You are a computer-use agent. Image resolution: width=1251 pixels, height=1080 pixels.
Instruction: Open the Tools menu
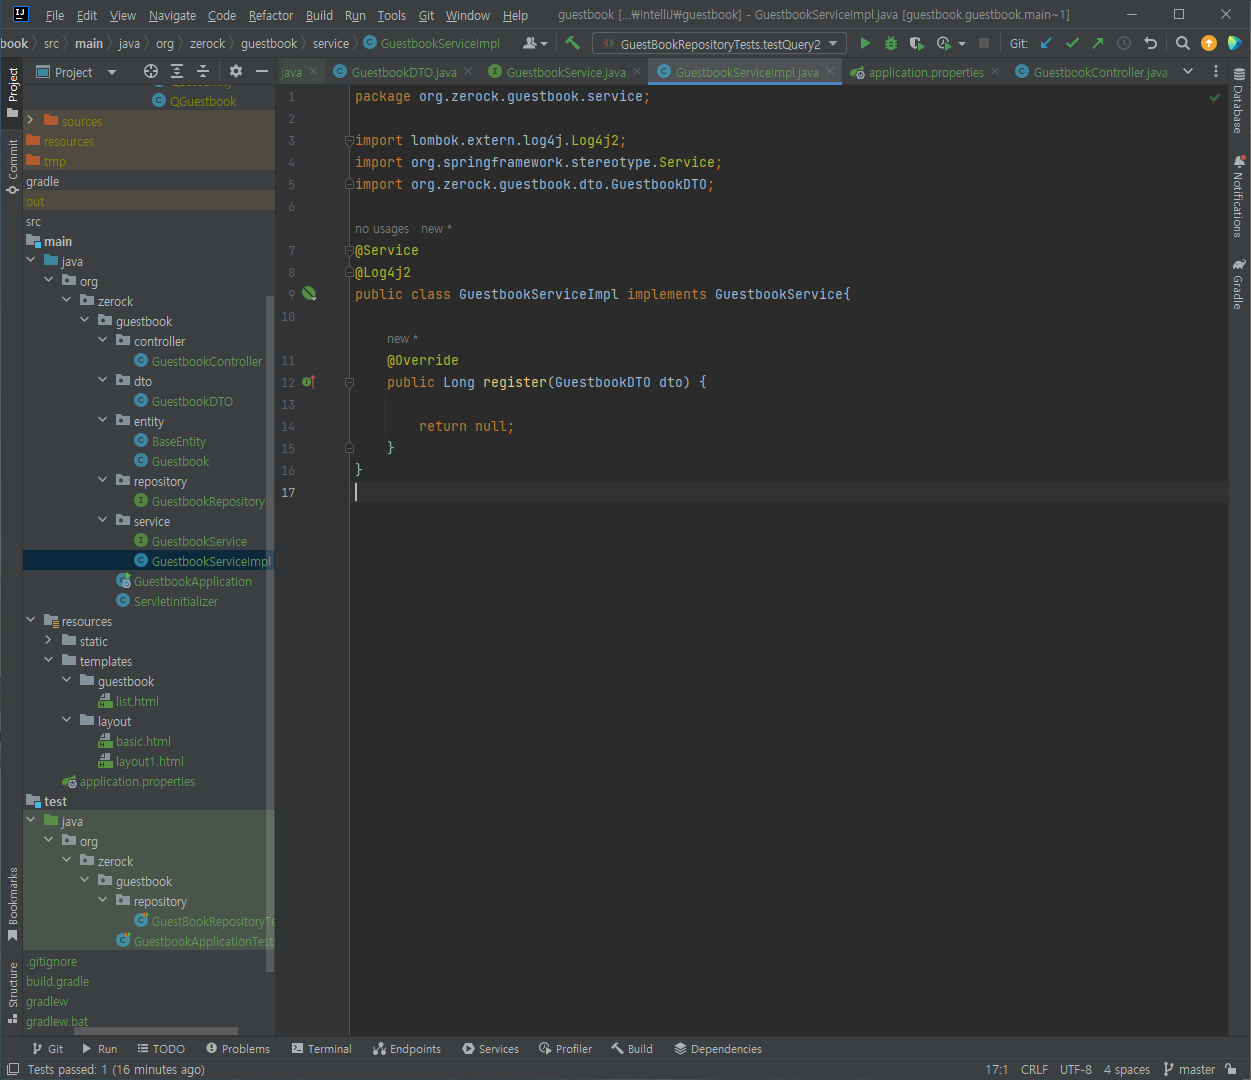coord(391,15)
